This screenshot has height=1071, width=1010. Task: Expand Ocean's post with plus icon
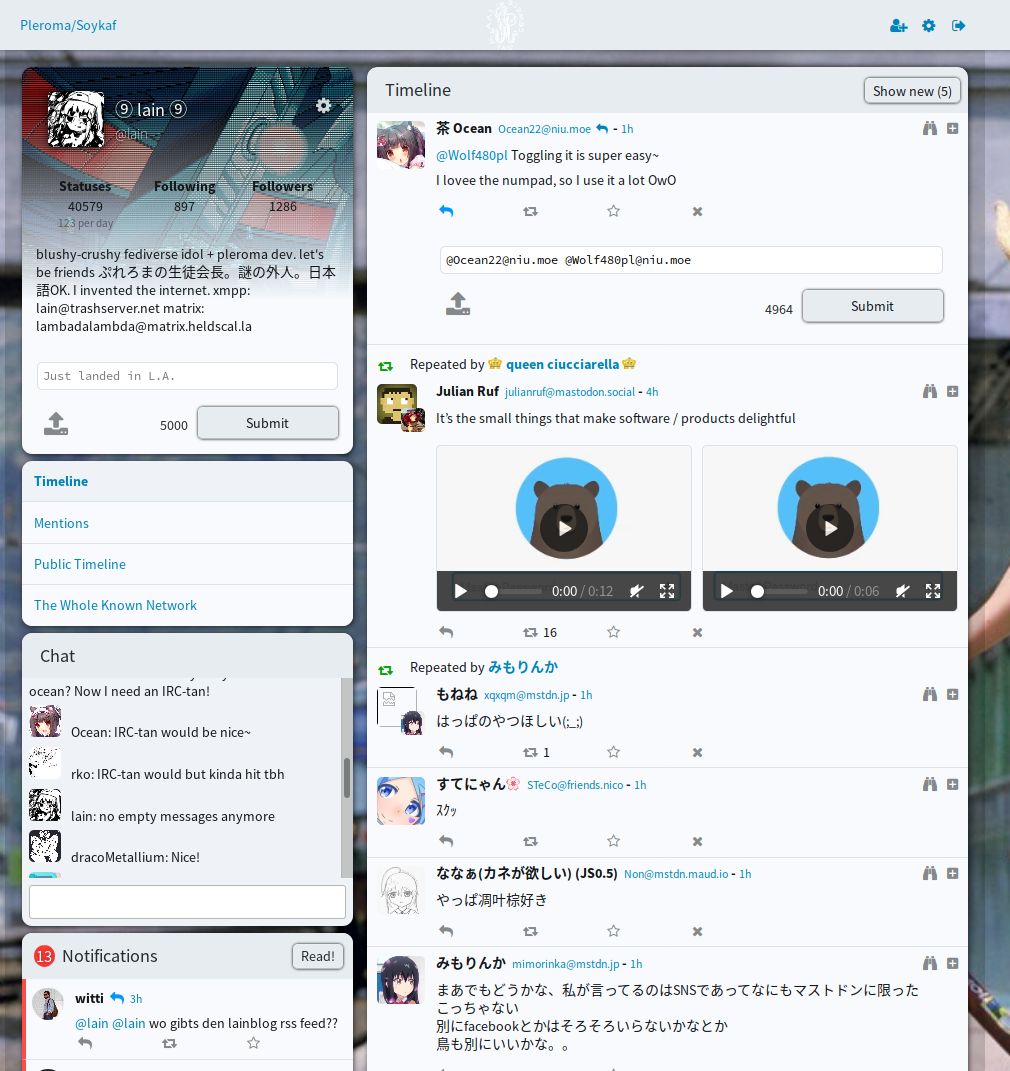[952, 128]
